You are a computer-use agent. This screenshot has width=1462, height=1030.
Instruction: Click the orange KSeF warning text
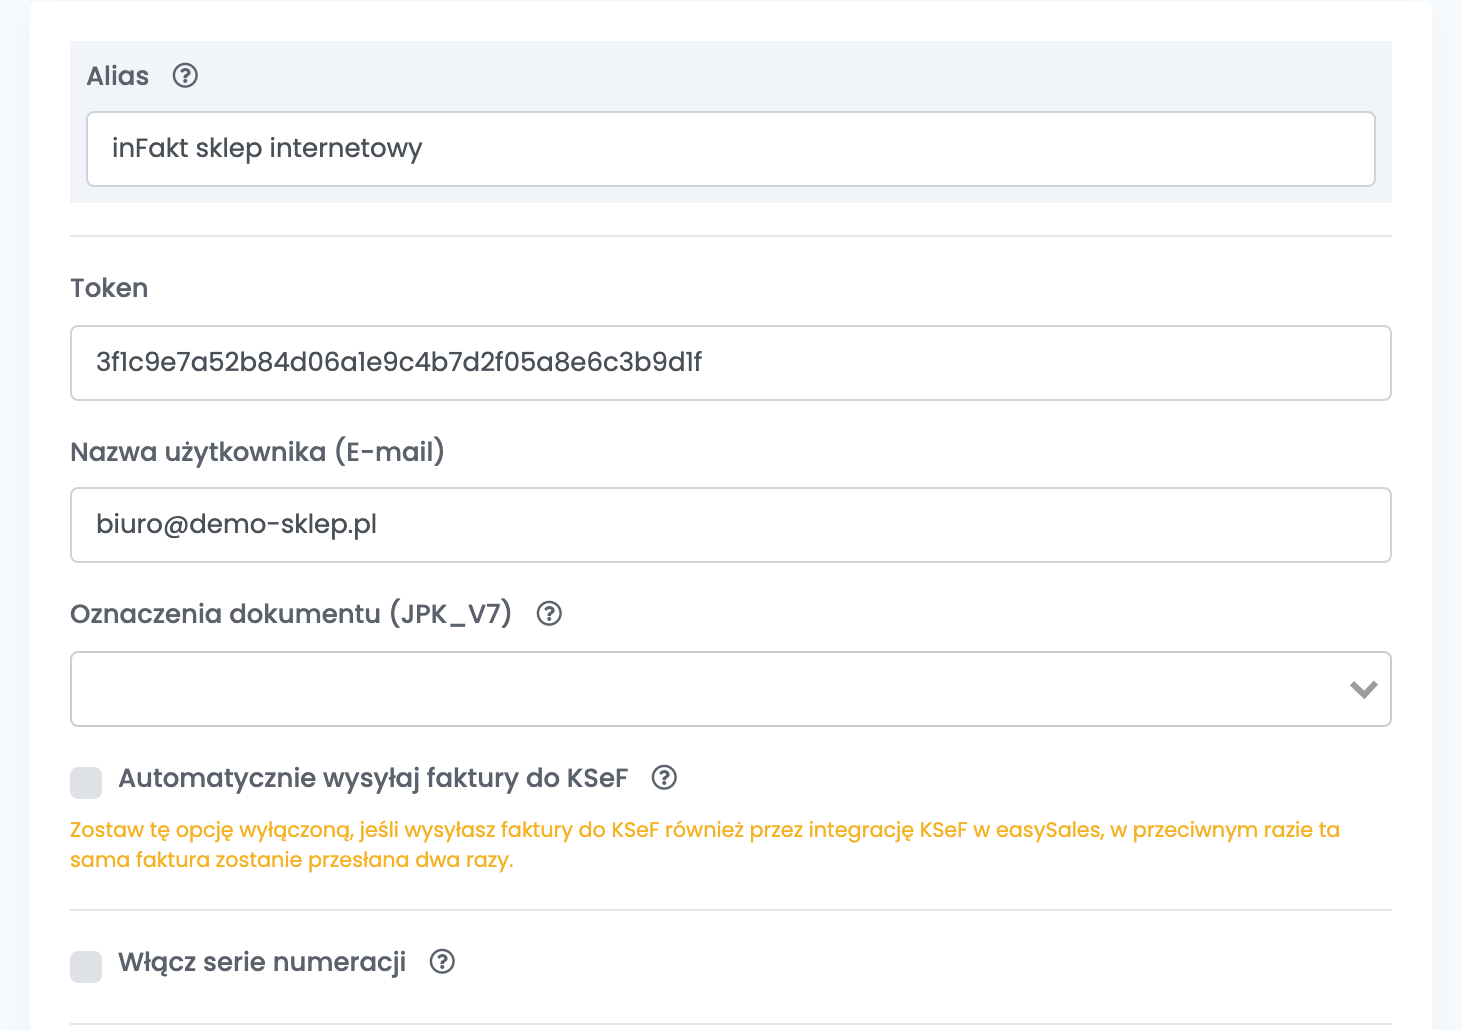705,845
